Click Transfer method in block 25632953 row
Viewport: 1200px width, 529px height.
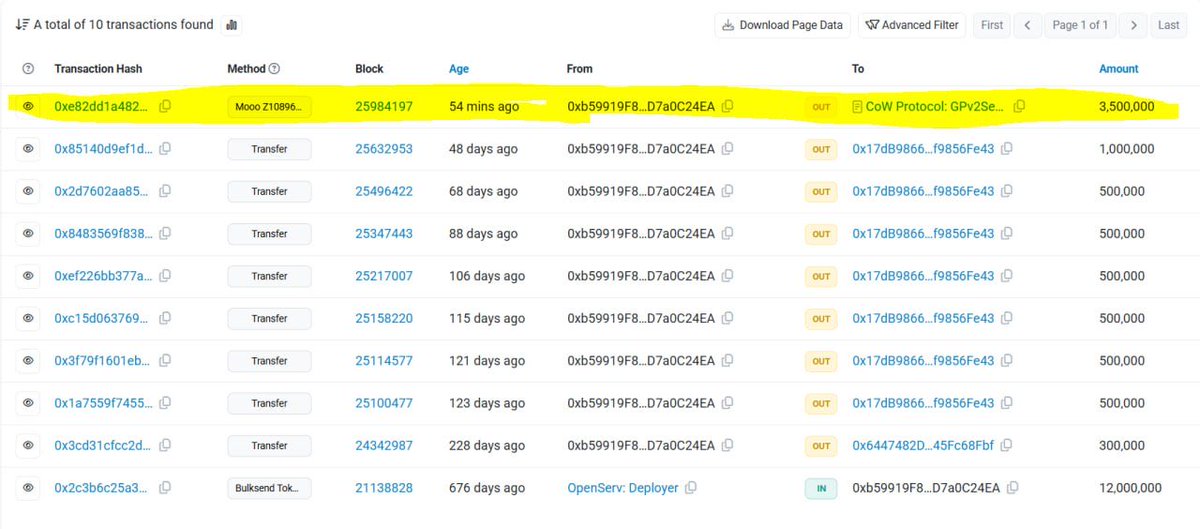click(x=269, y=149)
